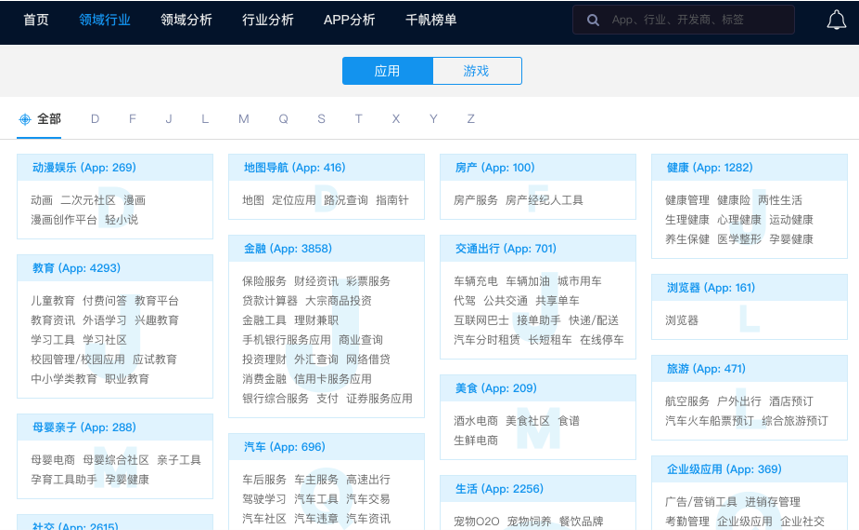Open the 交通出行 (App: 701) category
859x530 pixels.
pos(506,249)
